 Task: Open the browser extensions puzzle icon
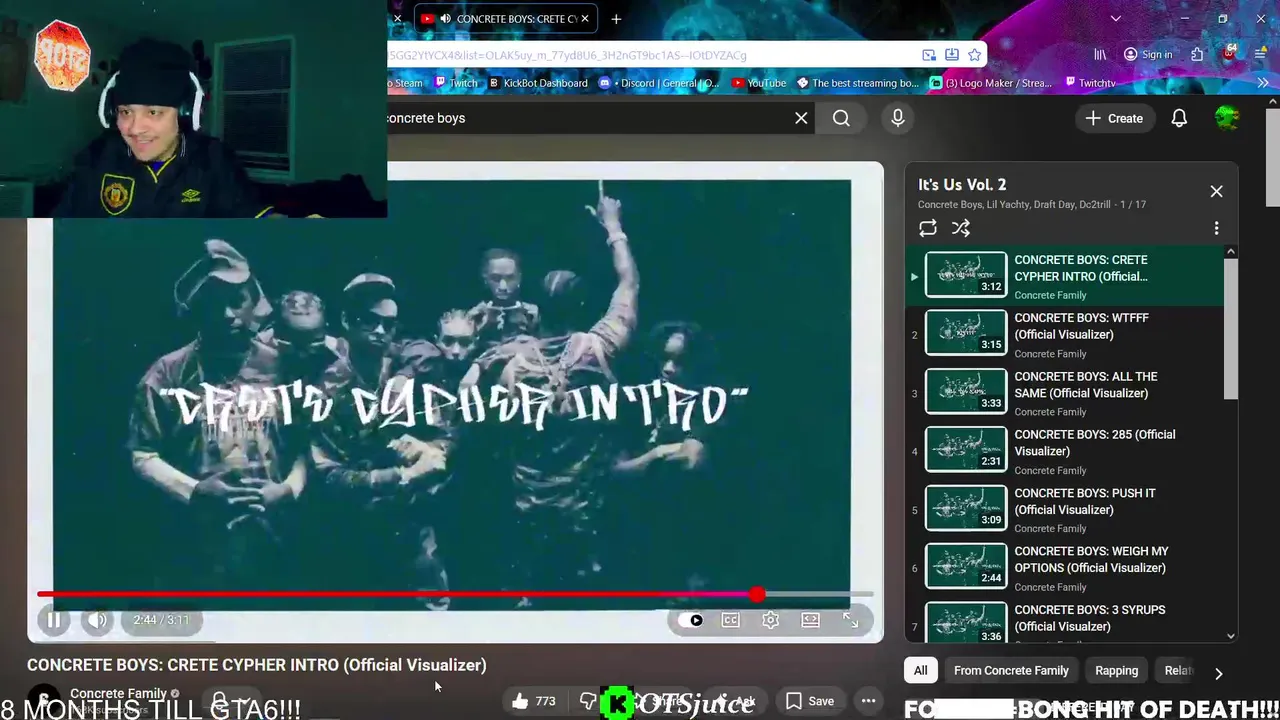click(x=1197, y=55)
